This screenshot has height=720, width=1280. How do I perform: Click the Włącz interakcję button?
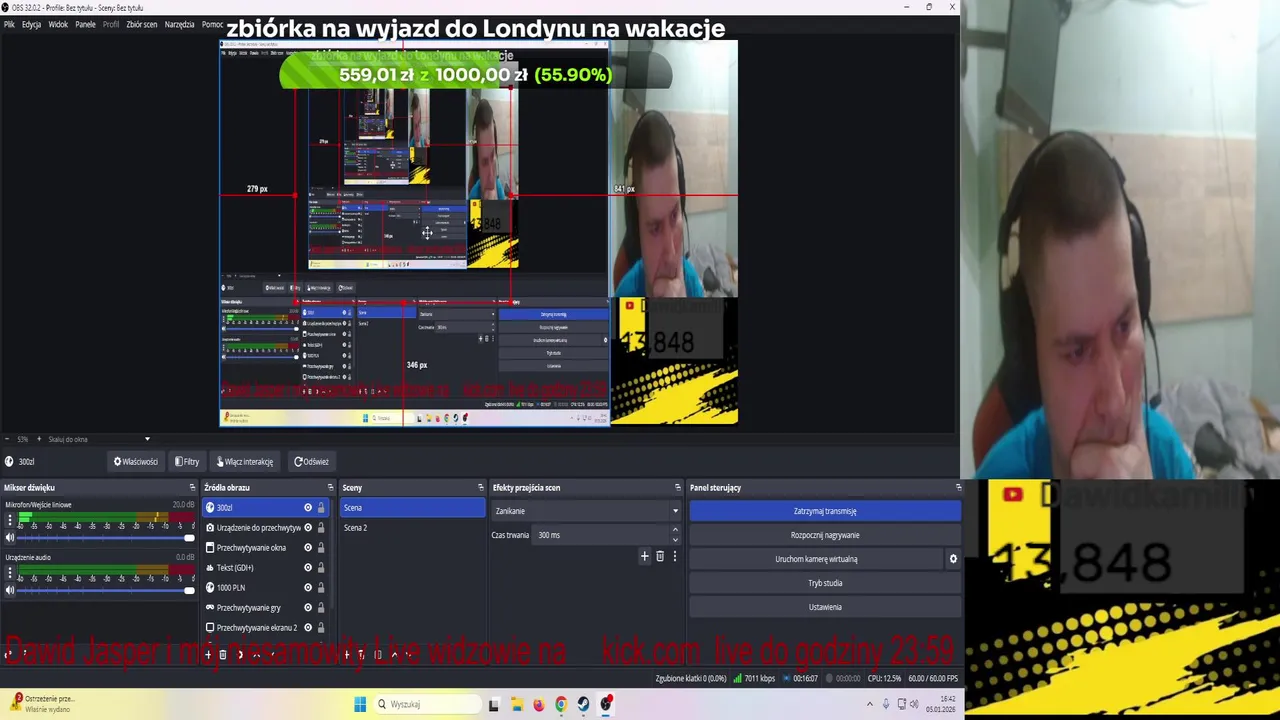click(x=245, y=462)
